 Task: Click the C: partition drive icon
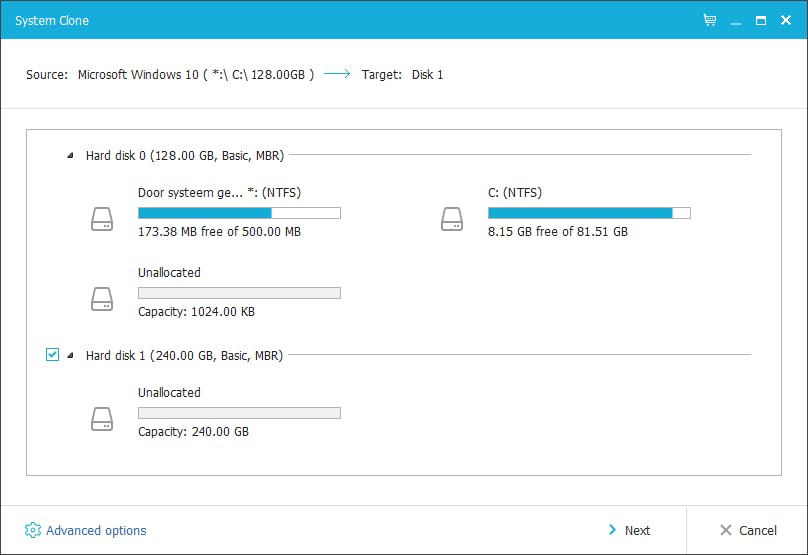452,219
